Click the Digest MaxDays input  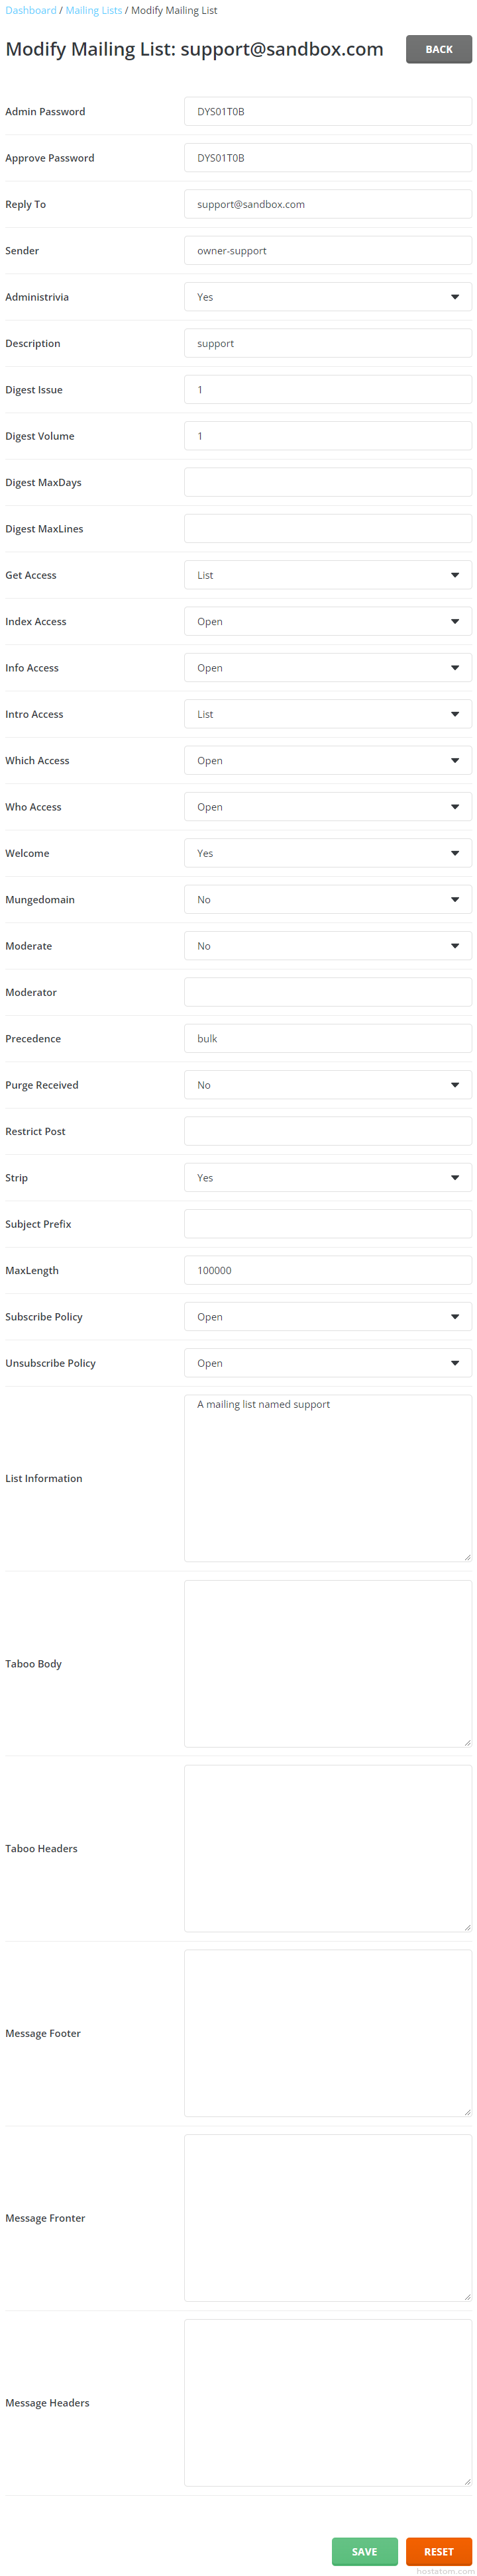click(327, 482)
